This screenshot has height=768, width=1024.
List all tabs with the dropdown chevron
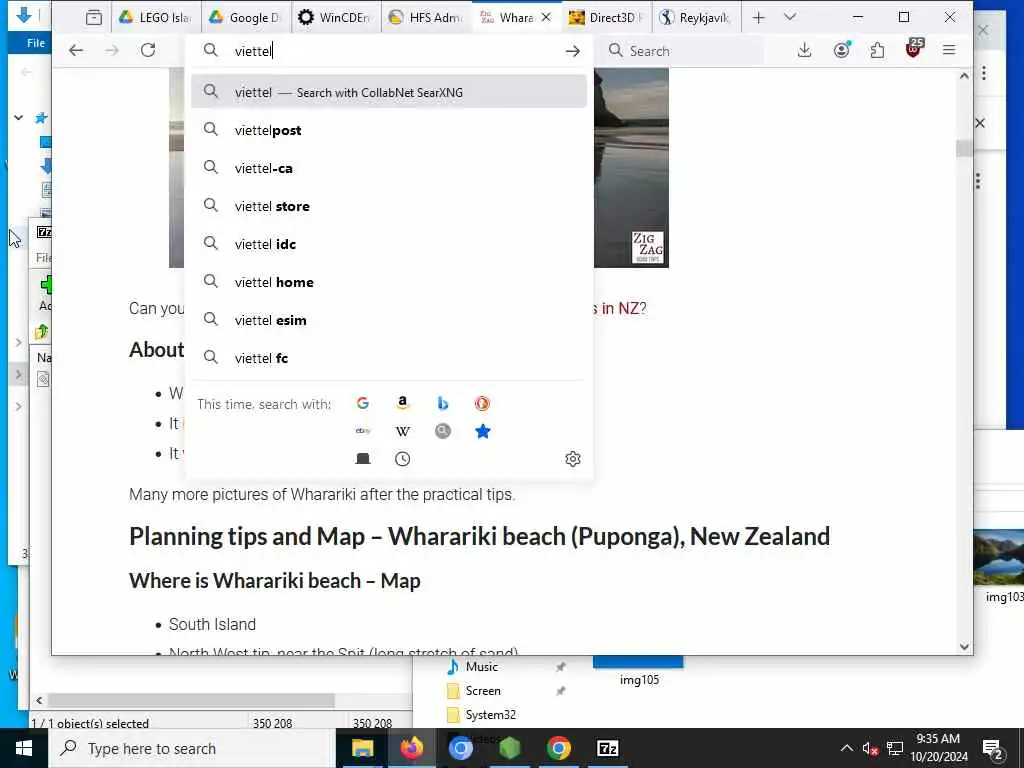(790, 18)
